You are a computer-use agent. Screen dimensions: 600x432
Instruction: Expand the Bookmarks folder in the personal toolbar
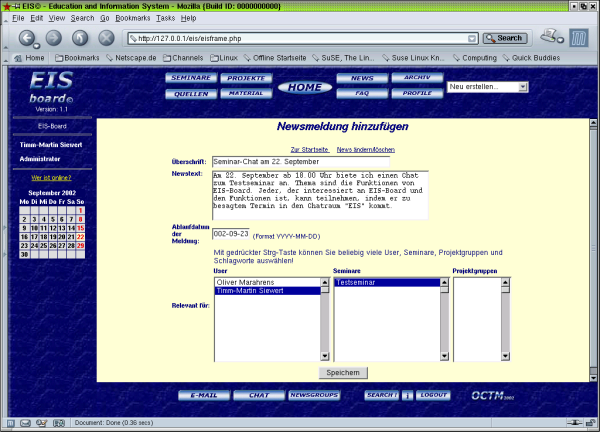76,58
